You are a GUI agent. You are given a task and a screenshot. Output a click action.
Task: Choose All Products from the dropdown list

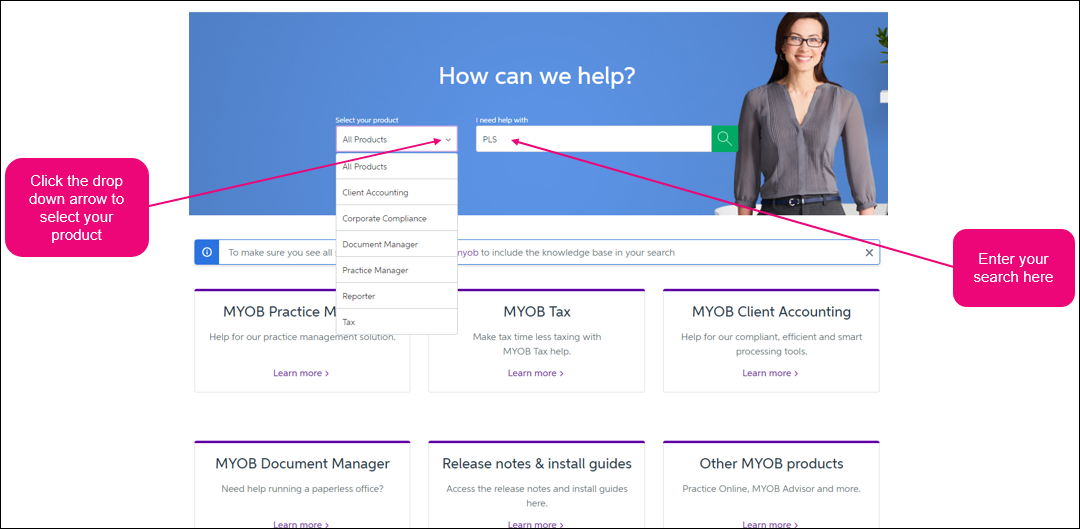[396, 167]
